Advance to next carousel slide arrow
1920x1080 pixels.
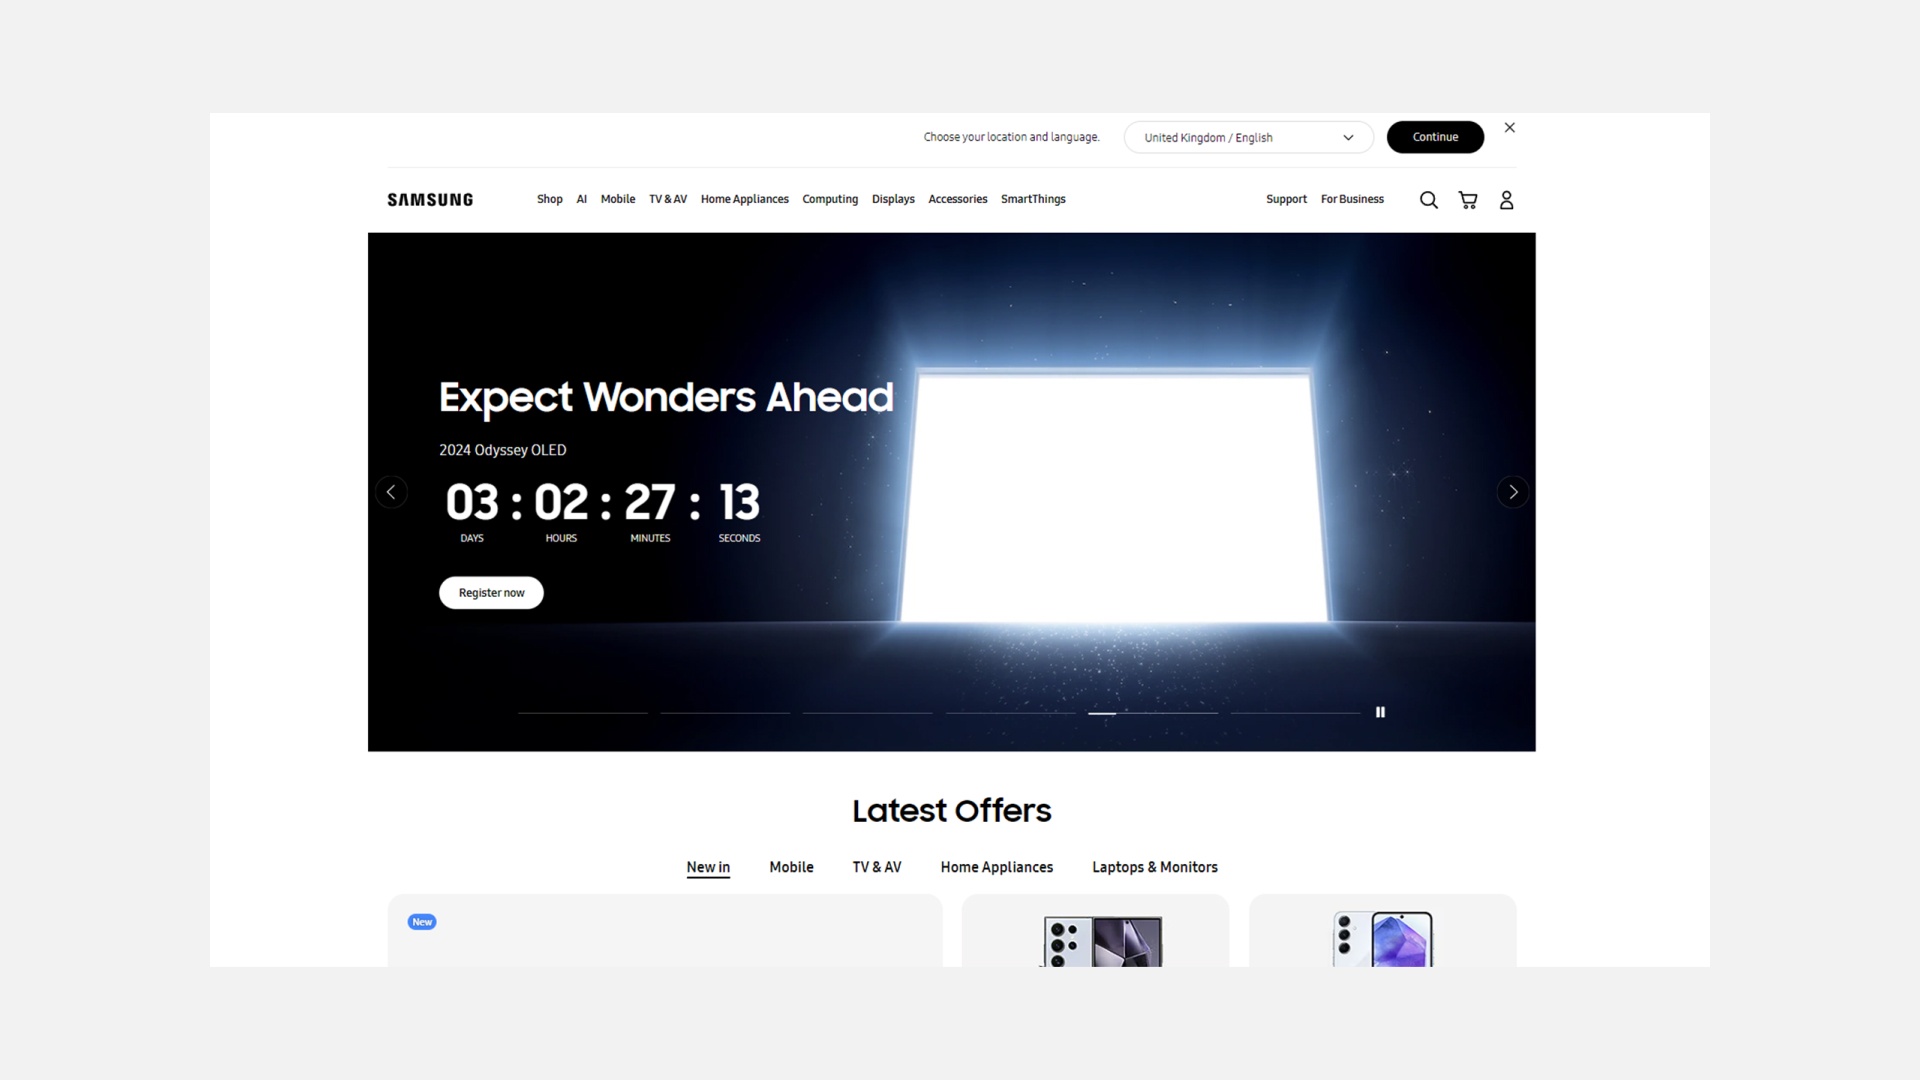point(1513,492)
